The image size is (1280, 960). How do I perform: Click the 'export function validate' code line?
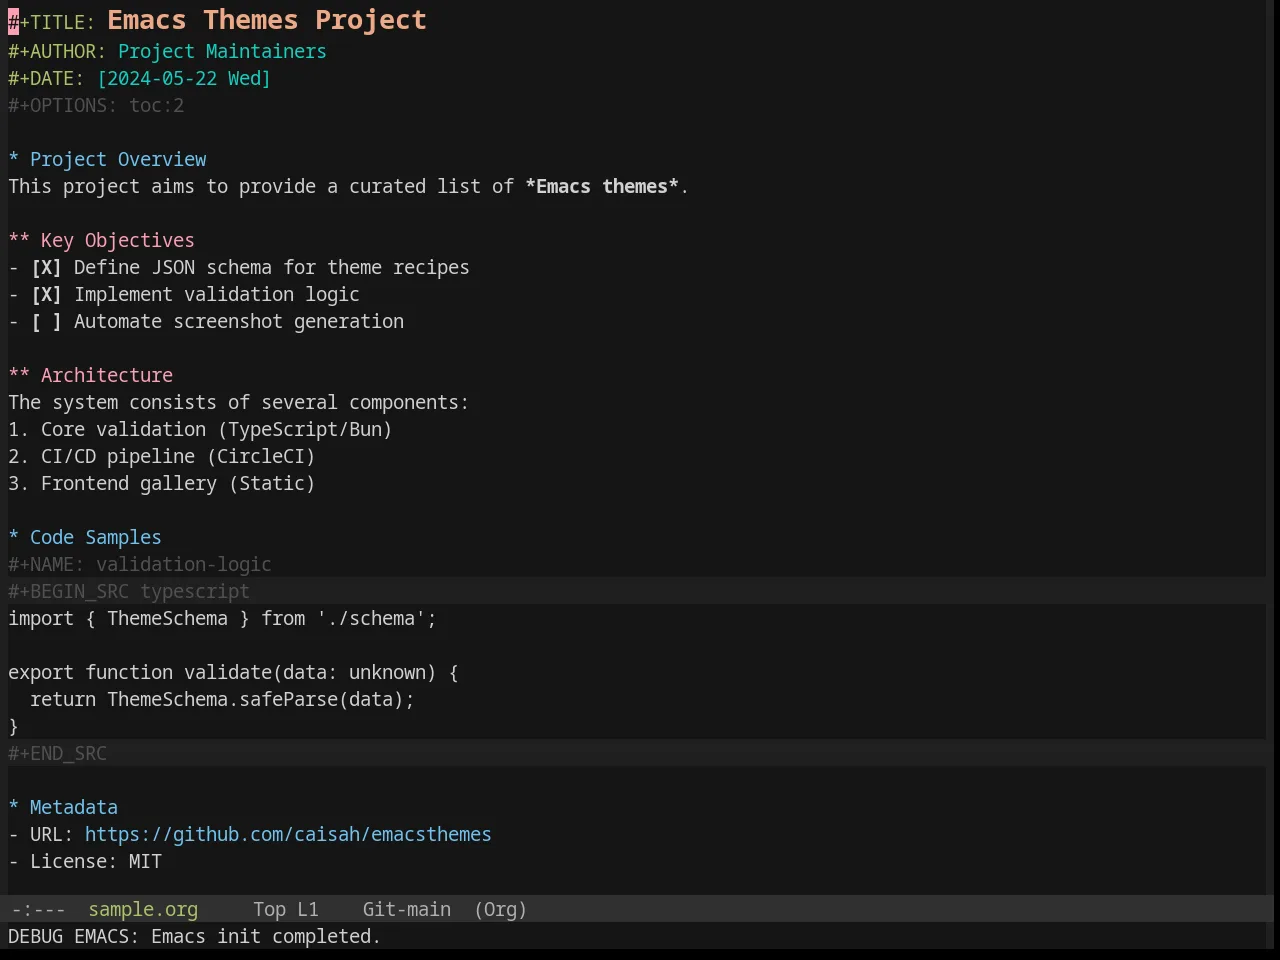click(x=233, y=673)
